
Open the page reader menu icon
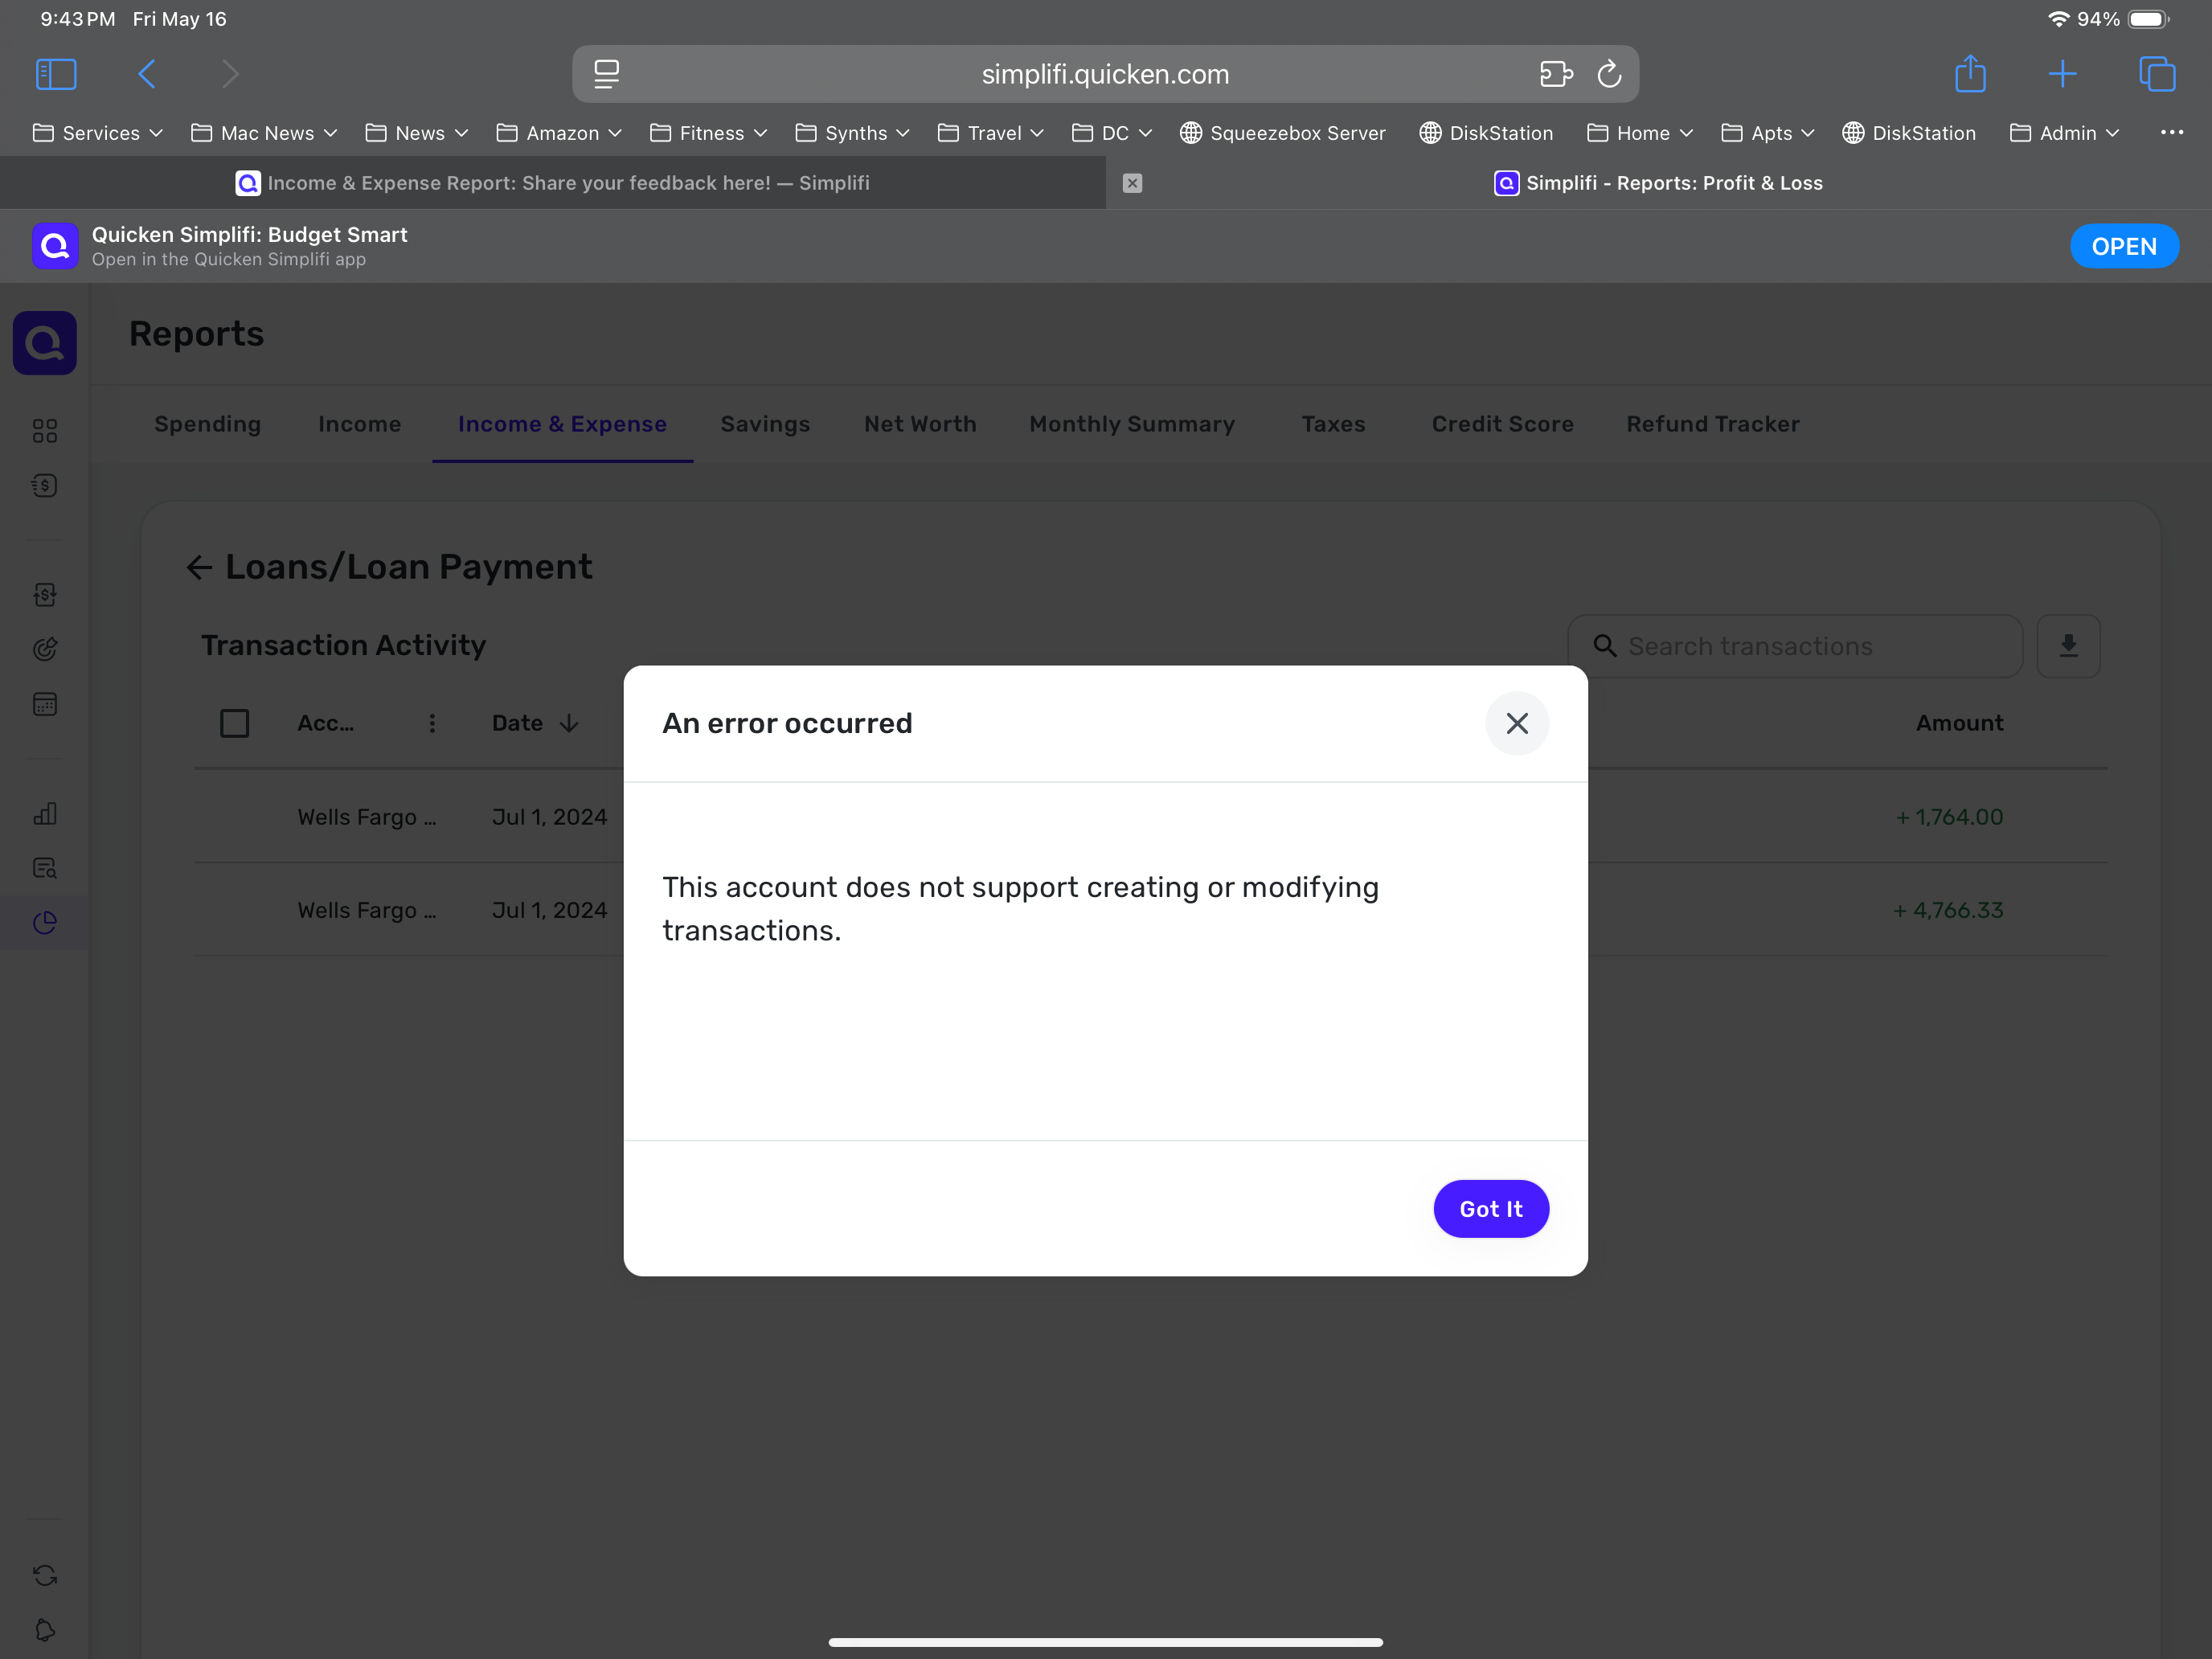pos(607,74)
